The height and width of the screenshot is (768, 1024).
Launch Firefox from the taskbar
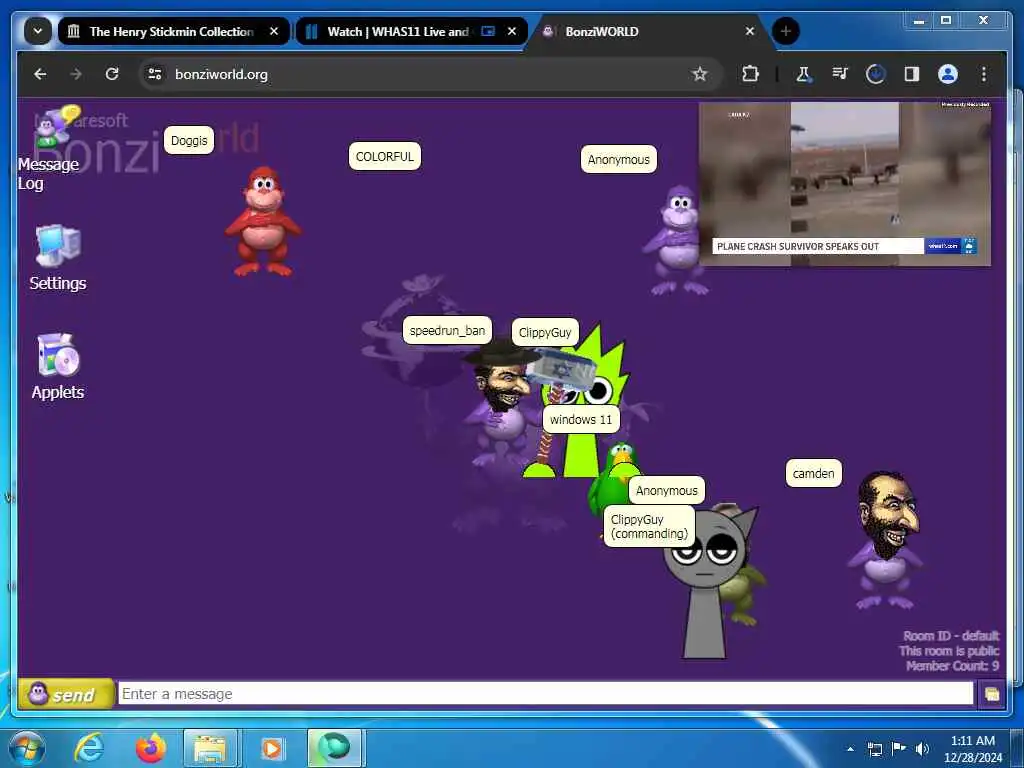pyautogui.click(x=150, y=748)
